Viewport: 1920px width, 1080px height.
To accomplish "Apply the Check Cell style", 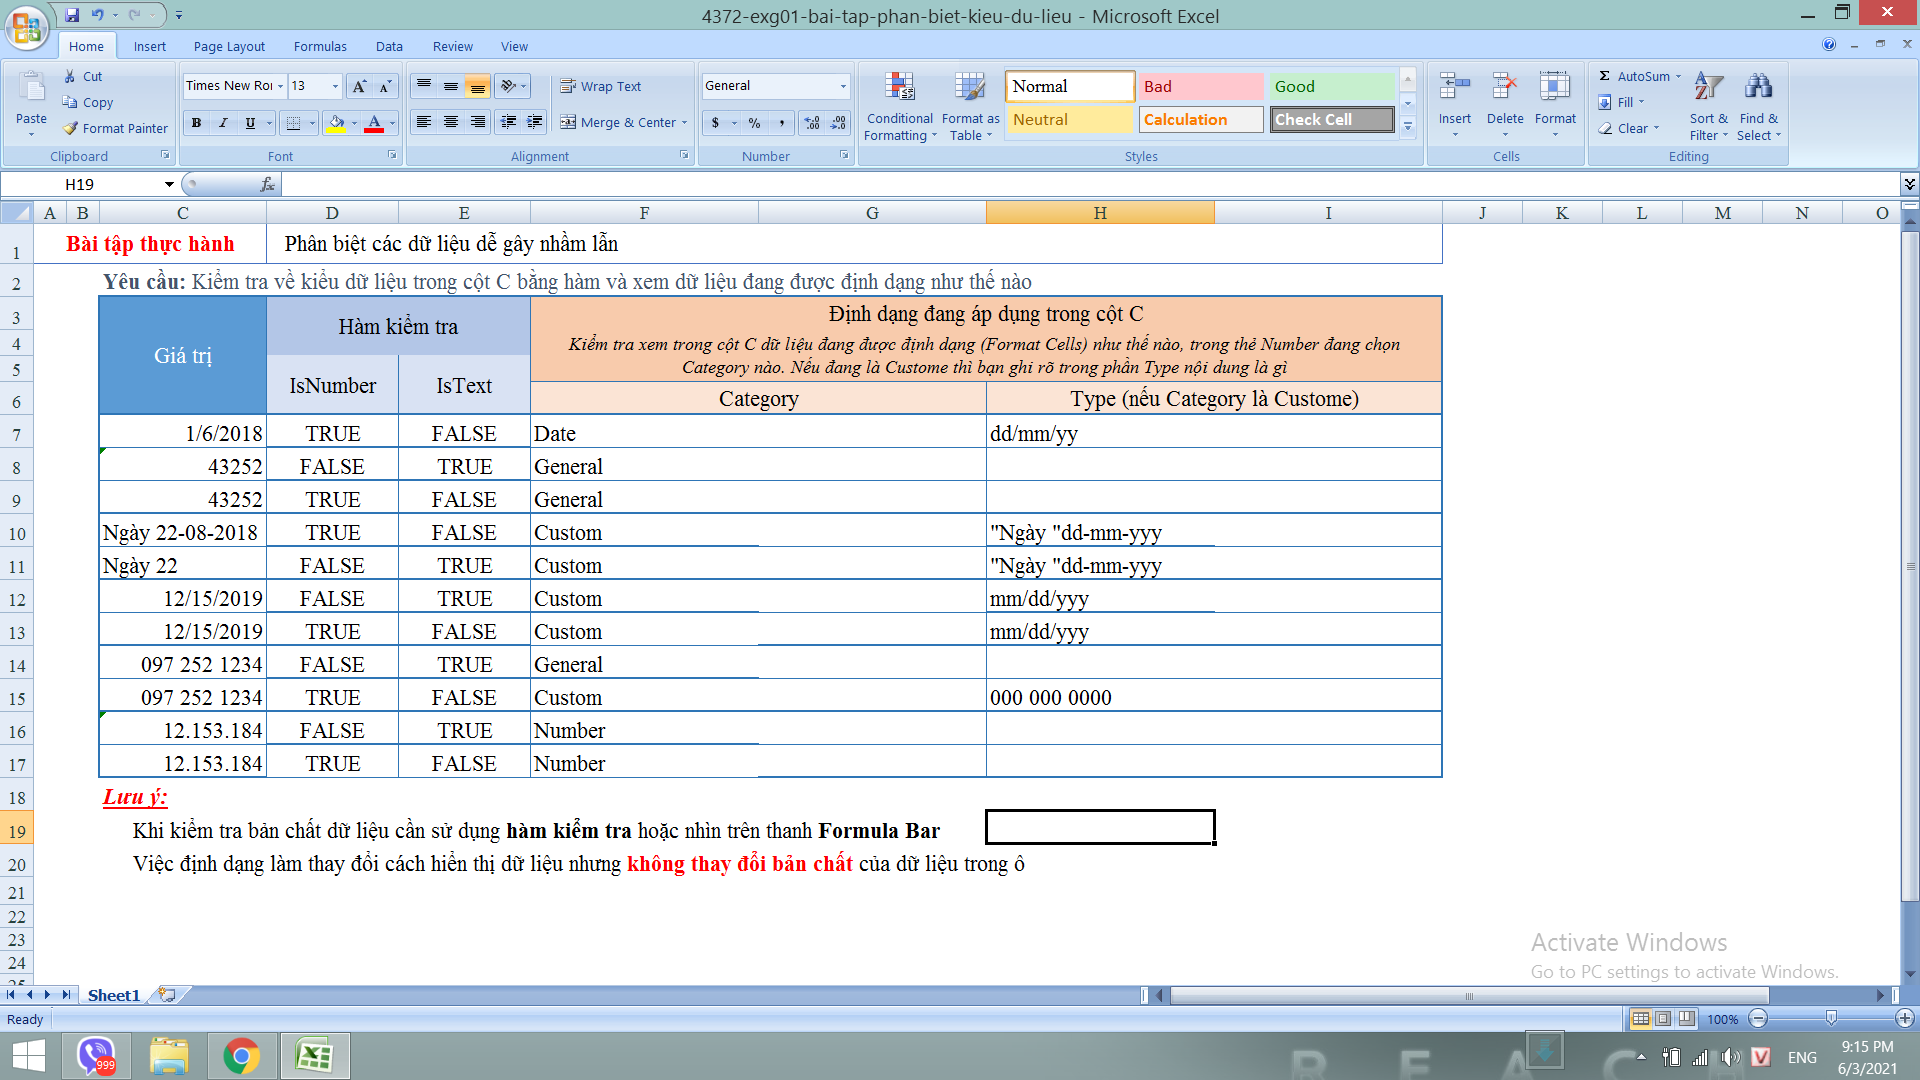I will 1332,119.
